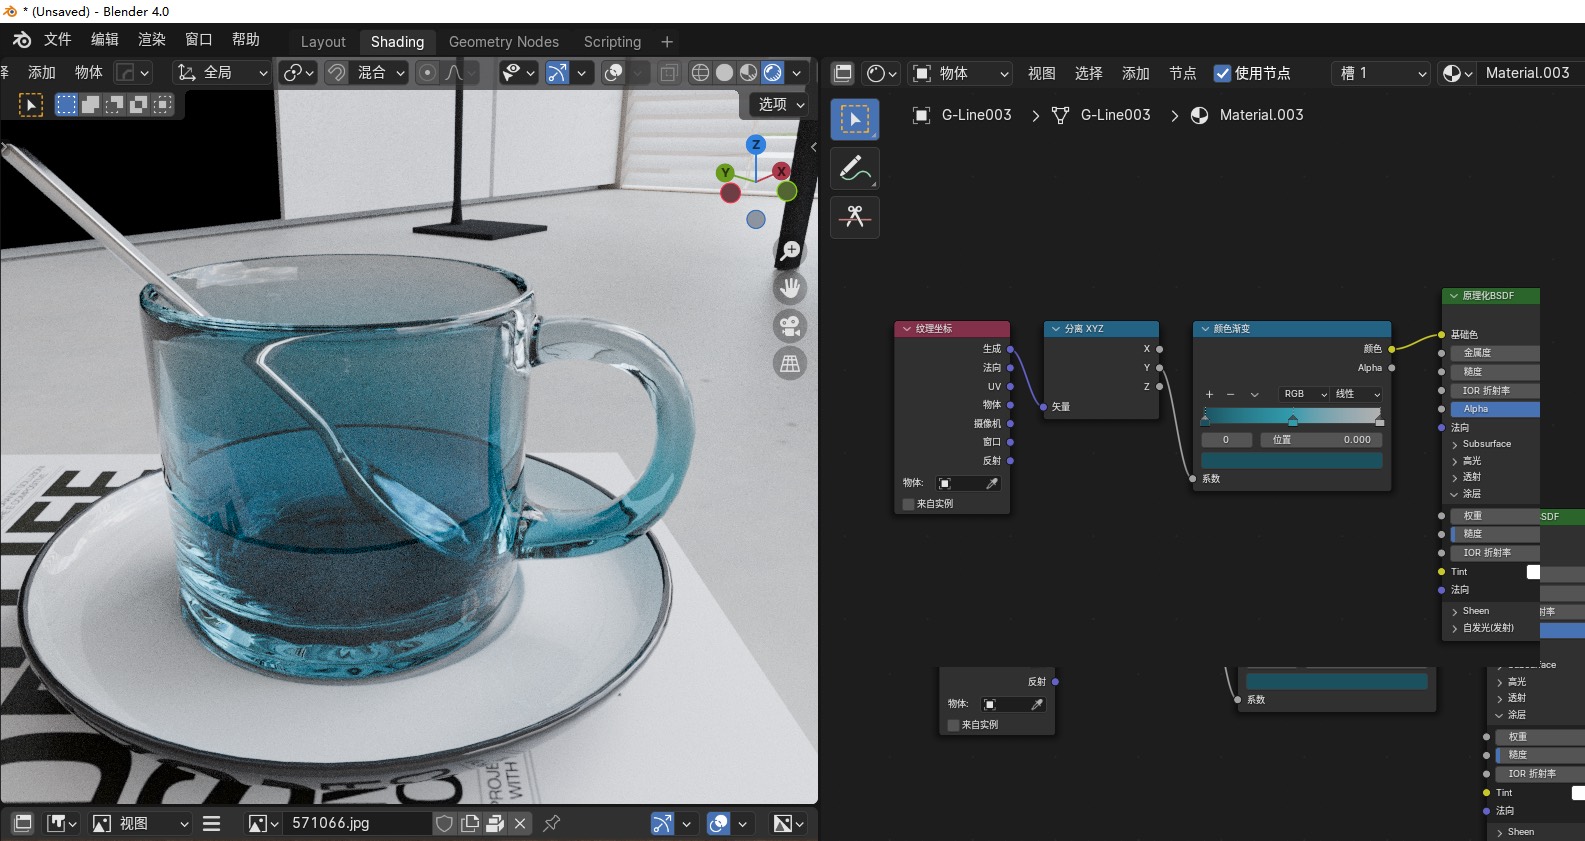Viewport: 1585px width, 841px height.
Task: Pin the image with the pin icon
Action: [x=551, y=823]
